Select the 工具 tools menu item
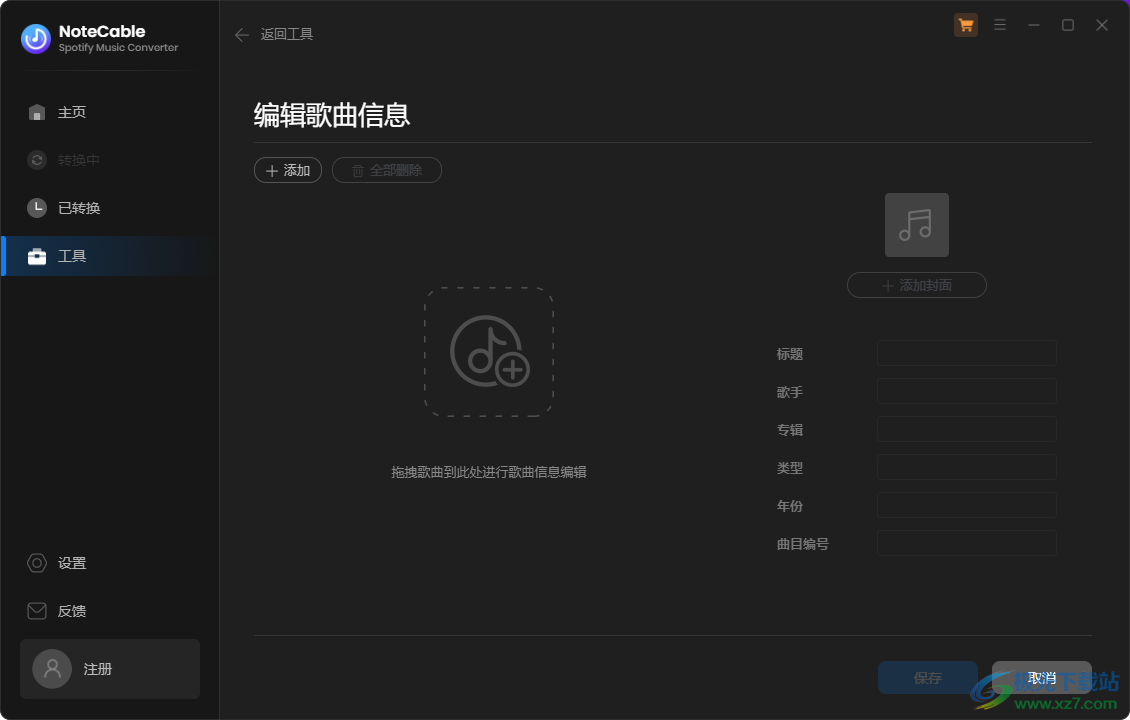 pos(110,256)
